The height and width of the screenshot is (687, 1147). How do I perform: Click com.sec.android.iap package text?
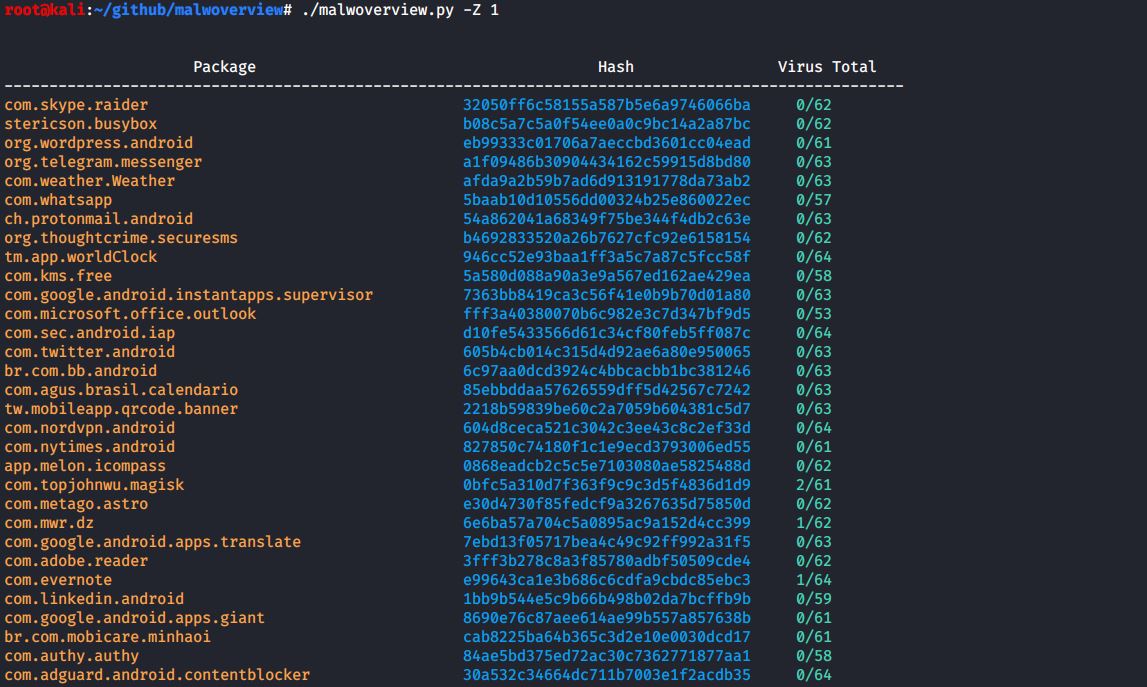click(x=90, y=334)
